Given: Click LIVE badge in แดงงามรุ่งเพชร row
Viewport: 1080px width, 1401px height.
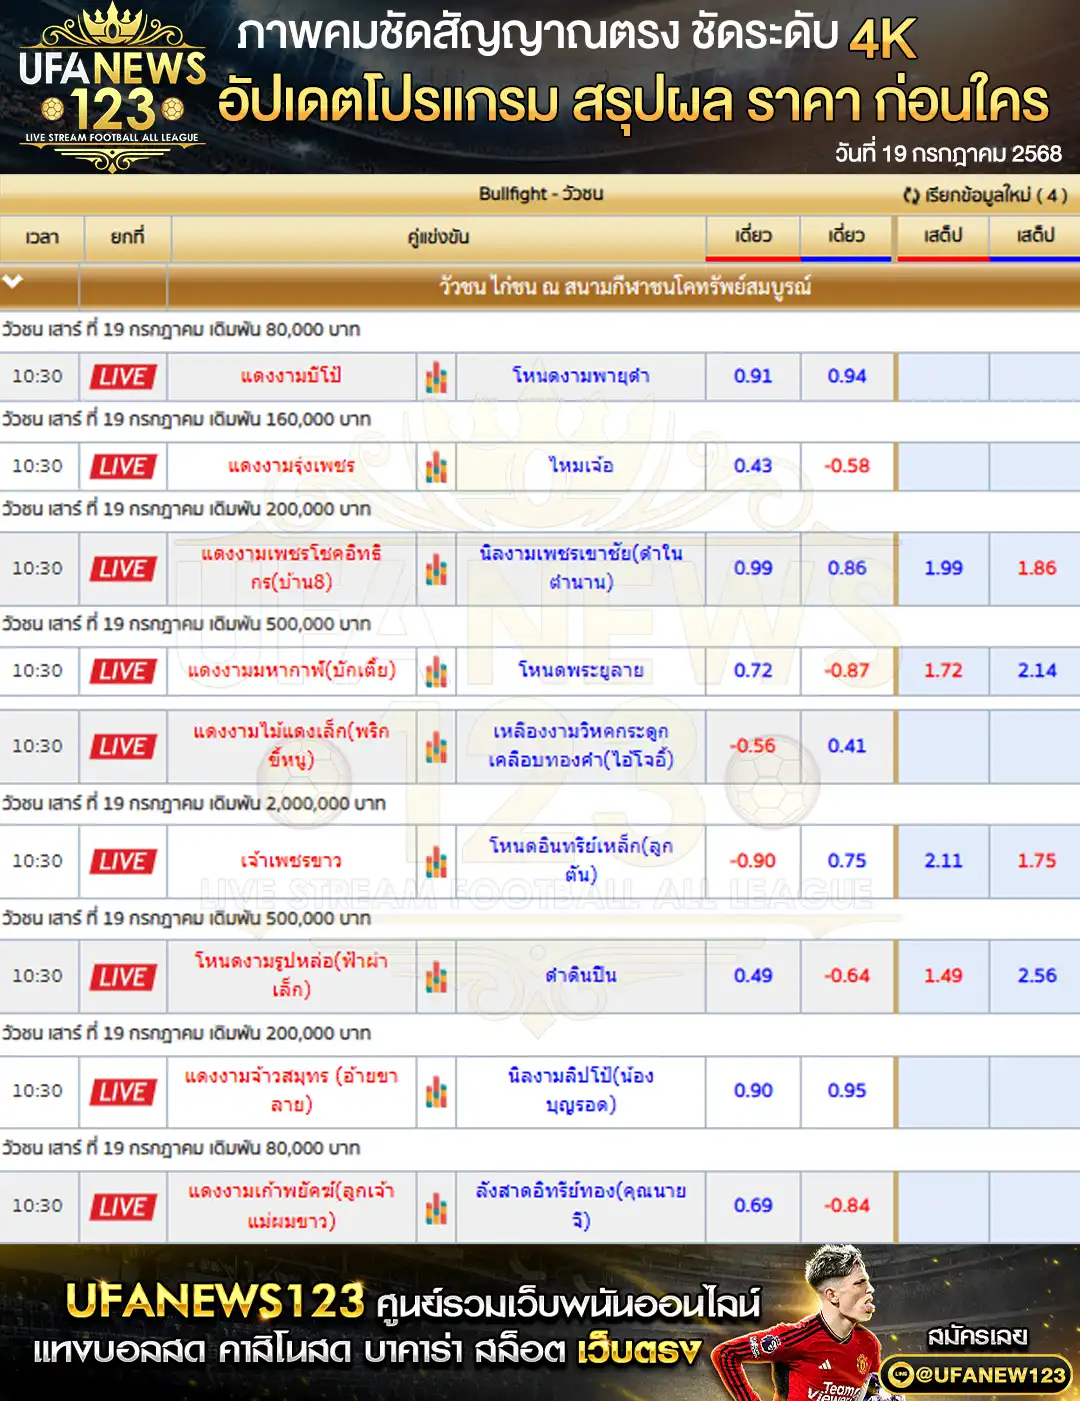Looking at the screenshot, I should click(x=123, y=467).
